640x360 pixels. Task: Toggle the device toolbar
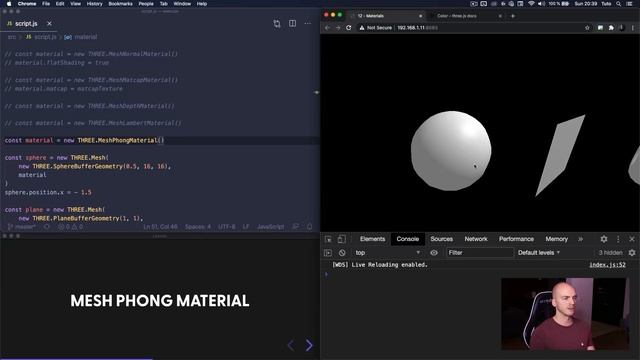pos(342,239)
